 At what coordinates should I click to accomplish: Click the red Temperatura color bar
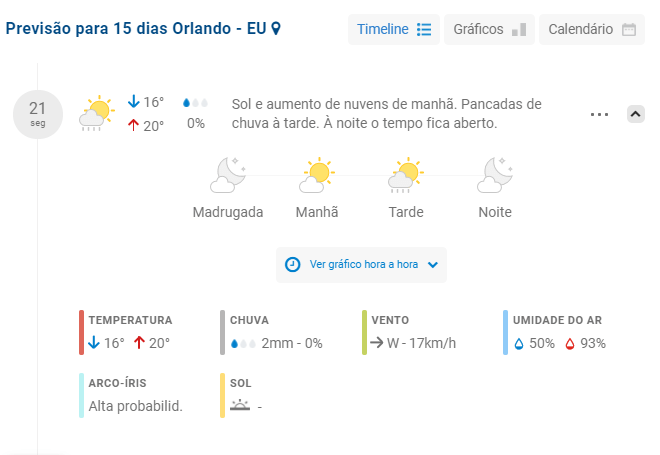pyautogui.click(x=81, y=333)
